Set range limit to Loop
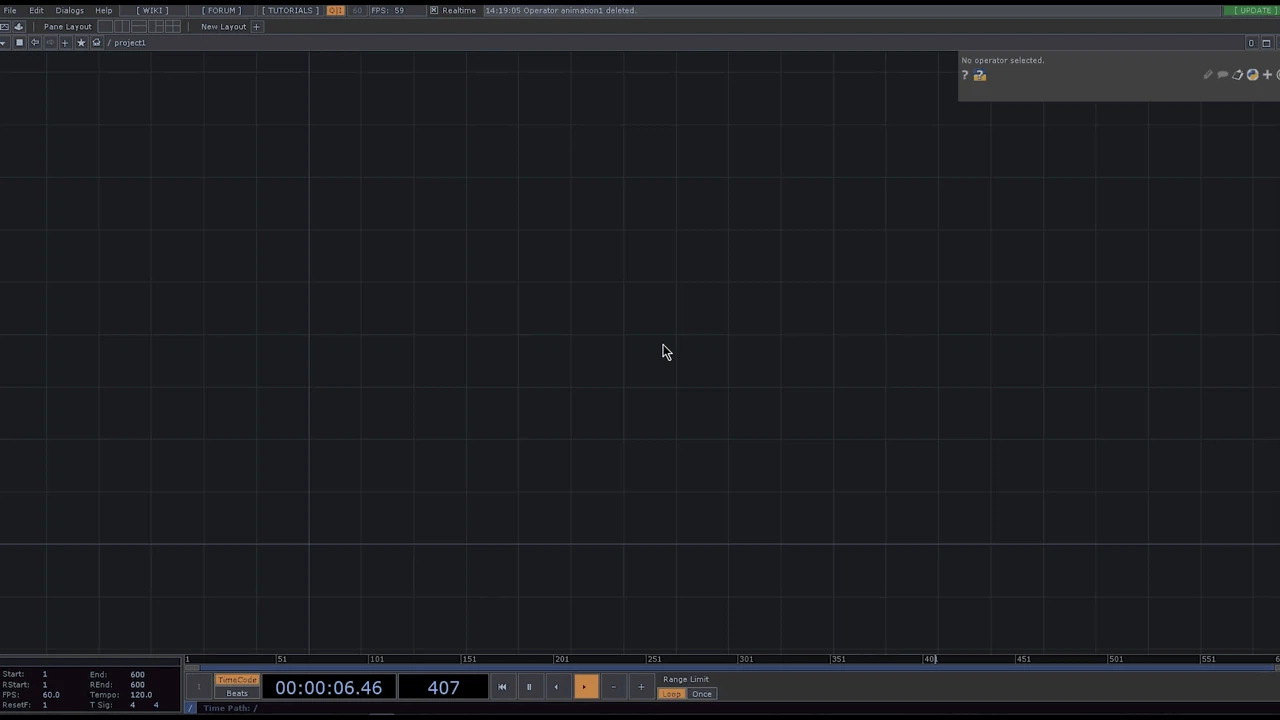The height and width of the screenshot is (720, 1280). tap(671, 694)
